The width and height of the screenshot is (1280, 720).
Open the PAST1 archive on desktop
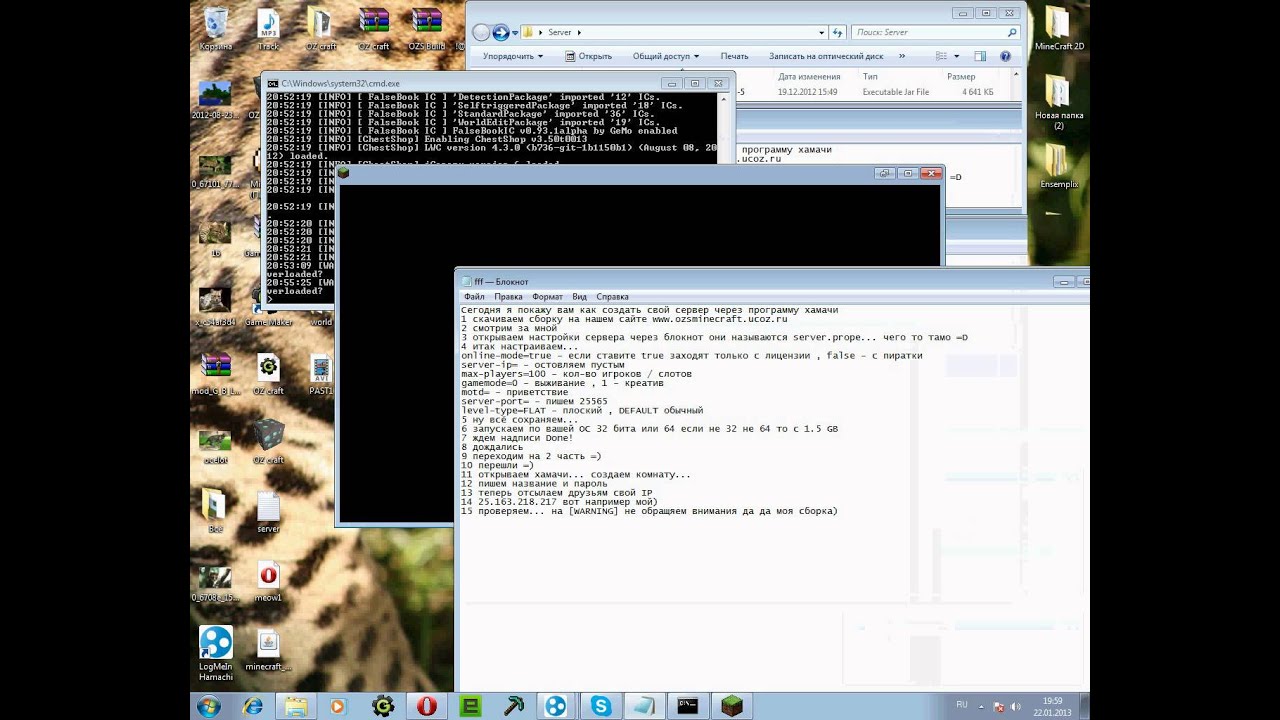coord(320,374)
